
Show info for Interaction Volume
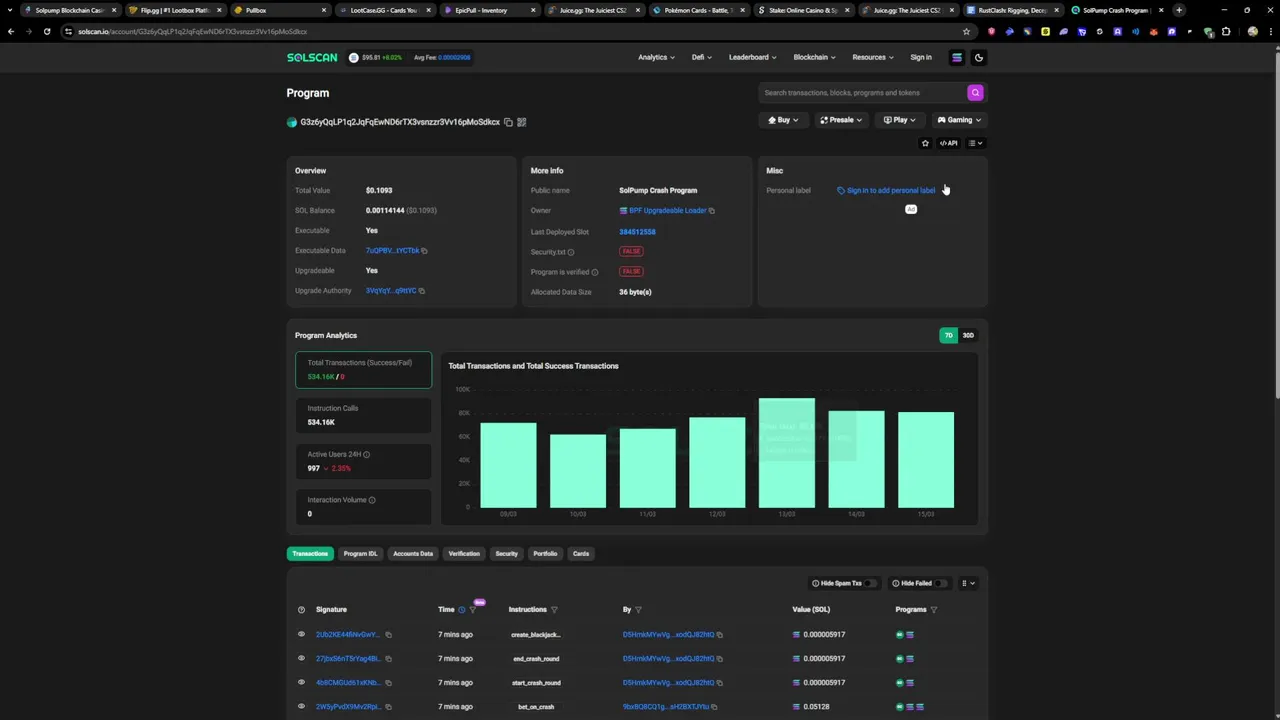pyautogui.click(x=372, y=500)
